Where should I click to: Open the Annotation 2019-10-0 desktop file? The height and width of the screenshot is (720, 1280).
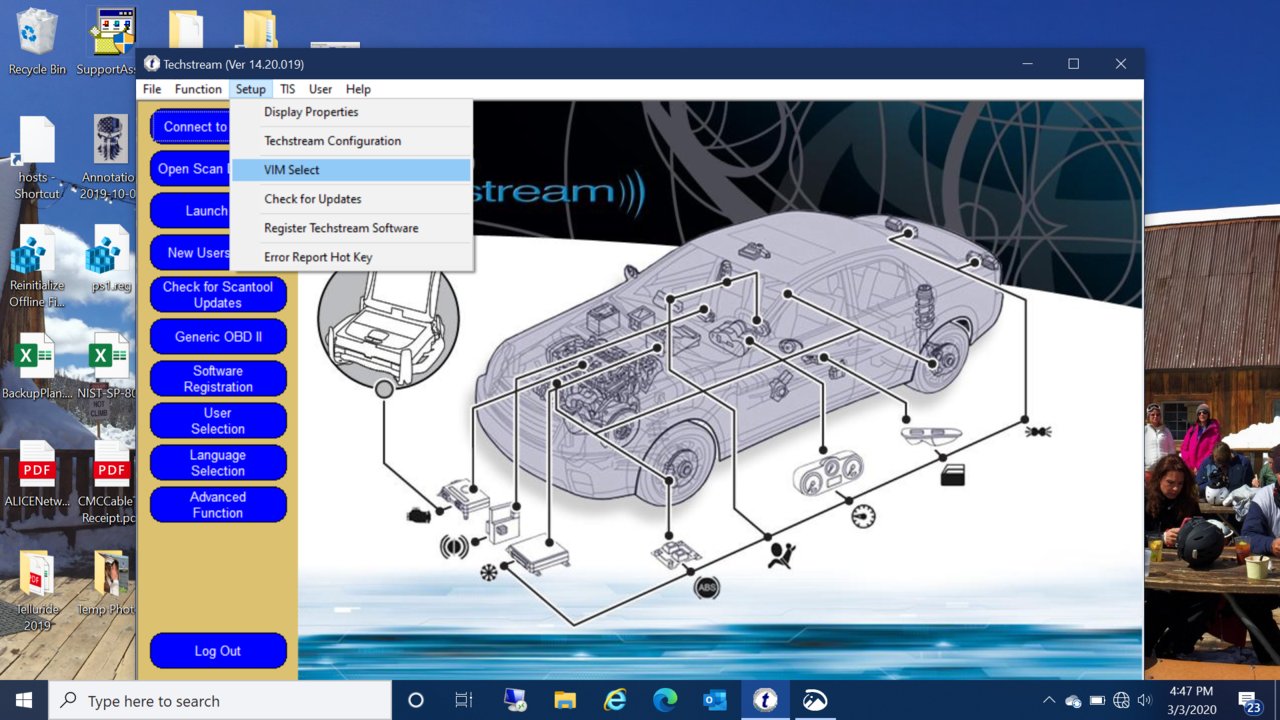pyautogui.click(x=110, y=158)
